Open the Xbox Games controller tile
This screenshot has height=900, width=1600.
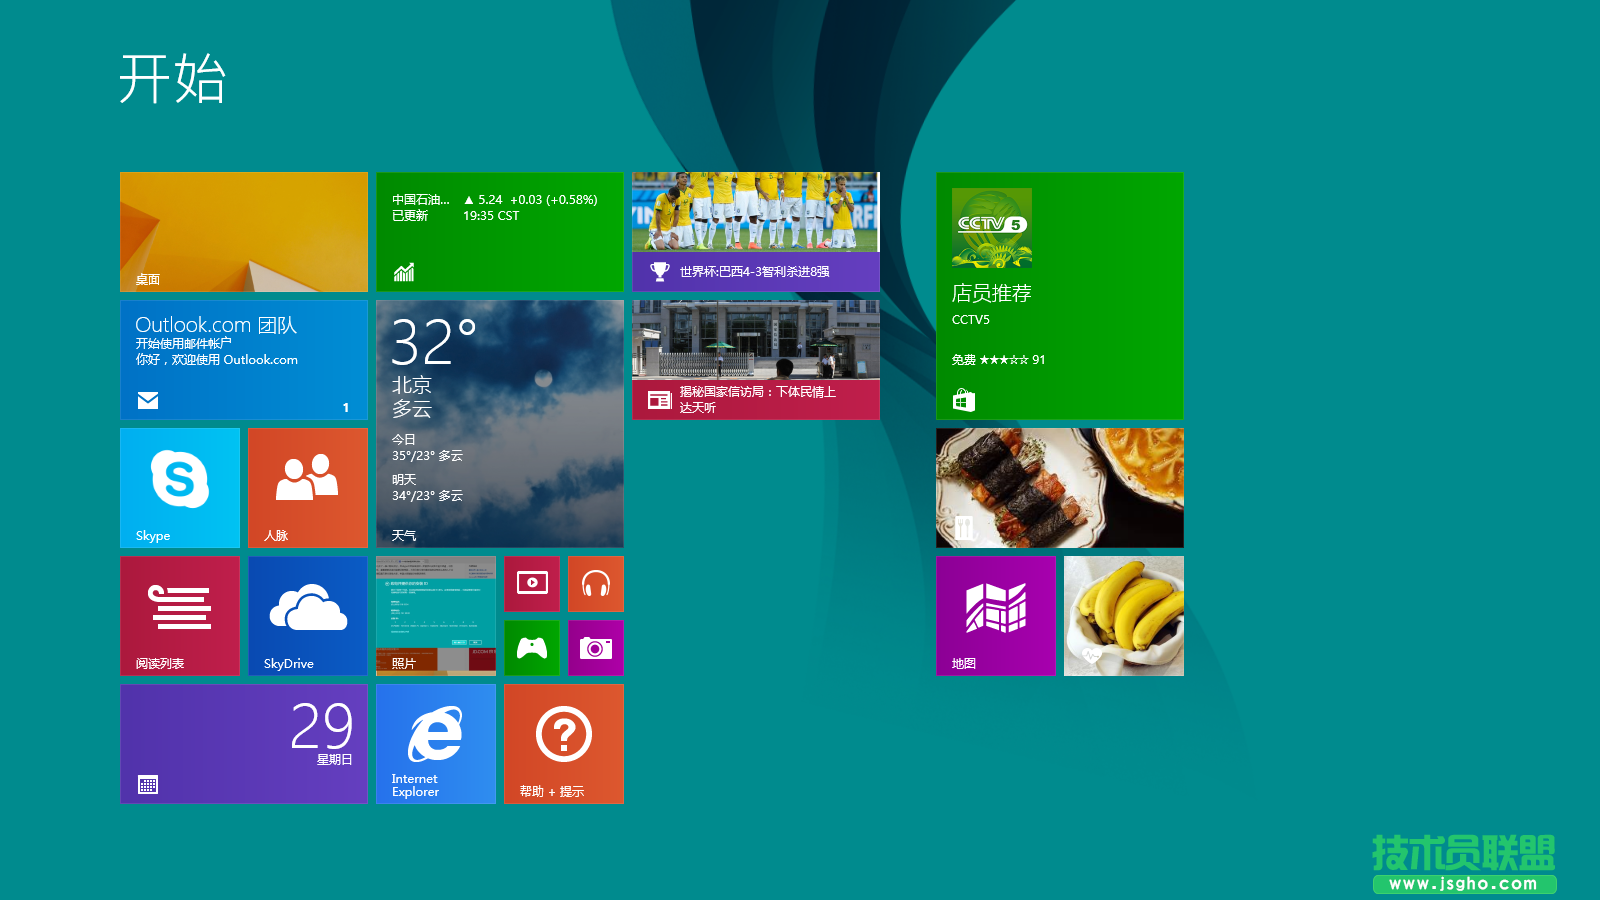(x=532, y=648)
